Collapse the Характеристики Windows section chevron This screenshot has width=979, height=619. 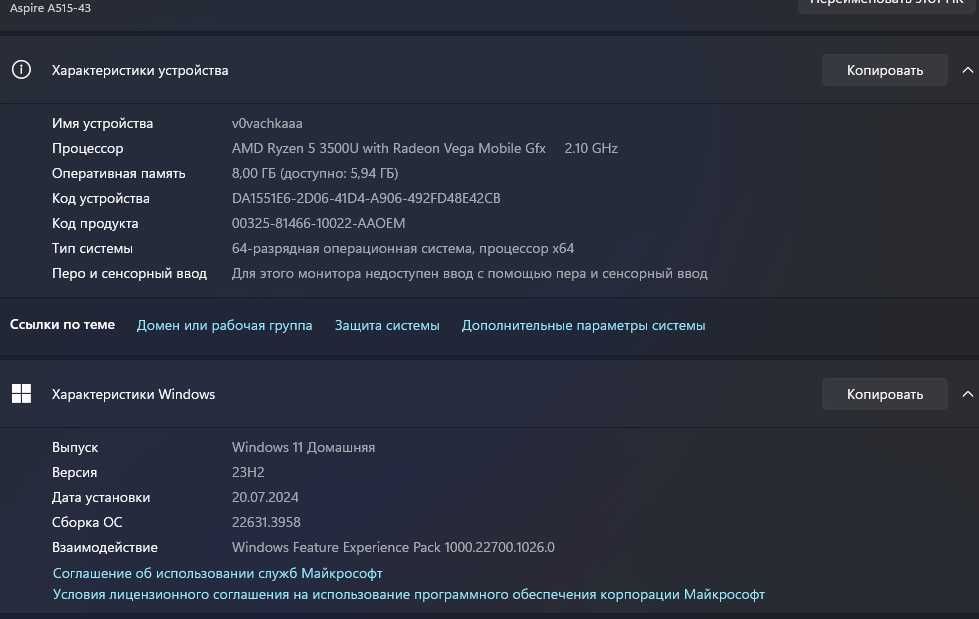(967, 394)
